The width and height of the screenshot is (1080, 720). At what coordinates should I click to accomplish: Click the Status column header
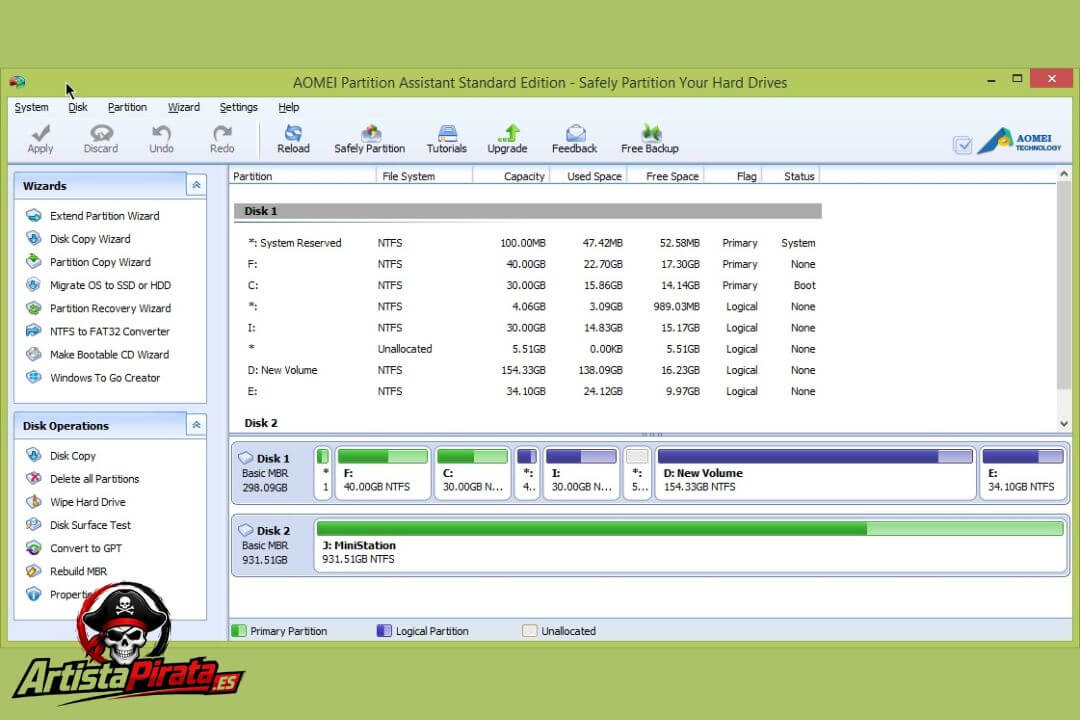click(x=792, y=176)
